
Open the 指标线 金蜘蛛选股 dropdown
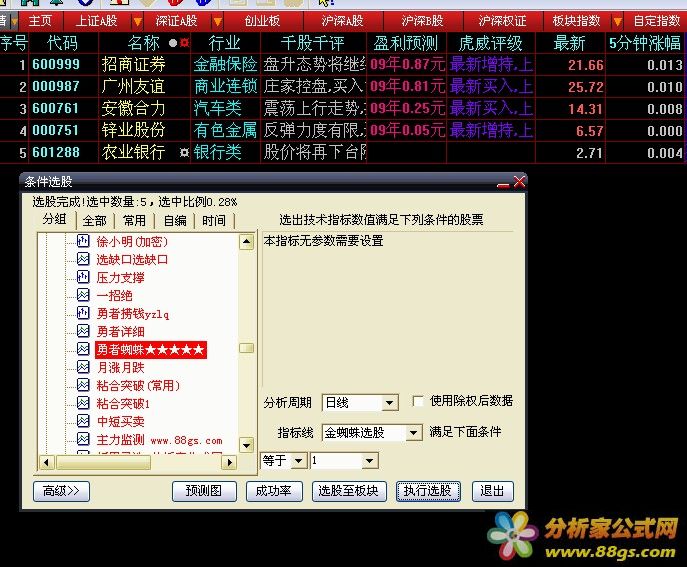click(413, 433)
